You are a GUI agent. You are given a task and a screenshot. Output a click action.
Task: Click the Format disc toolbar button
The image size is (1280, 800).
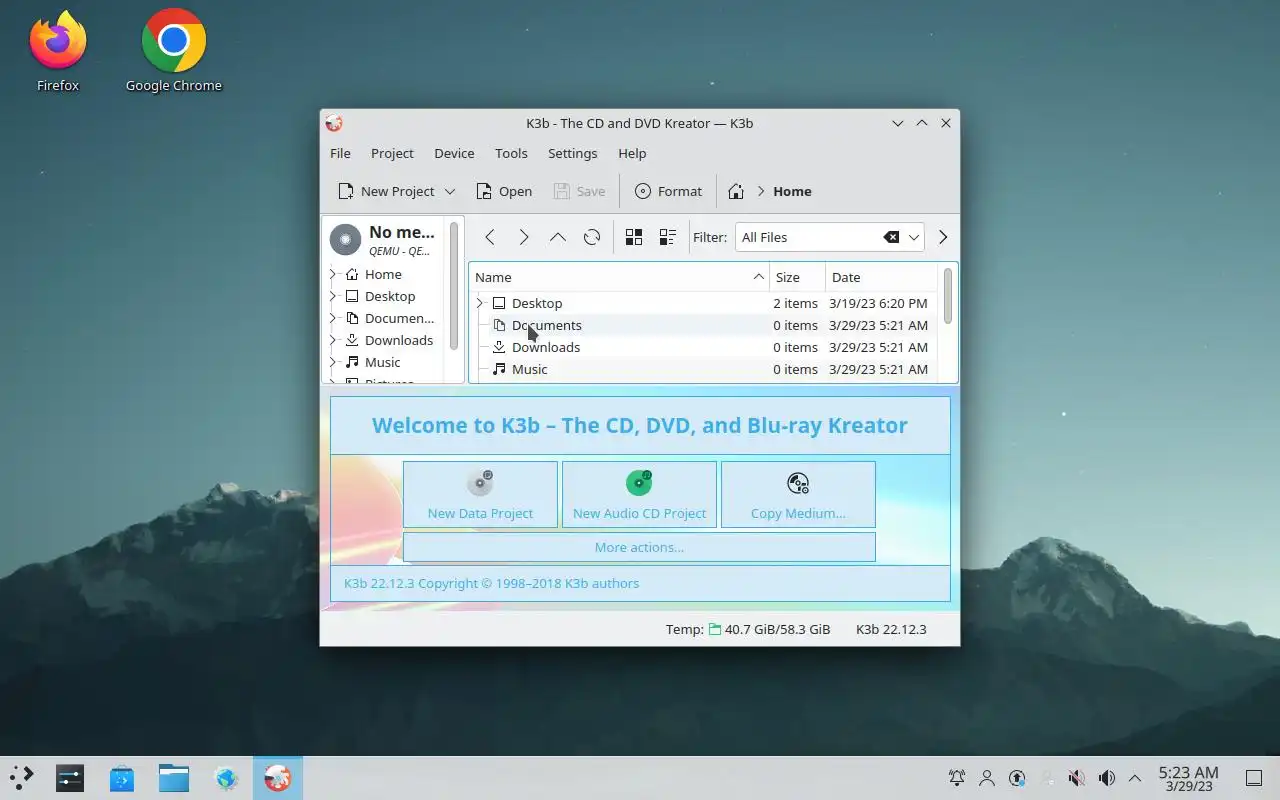[668, 191]
